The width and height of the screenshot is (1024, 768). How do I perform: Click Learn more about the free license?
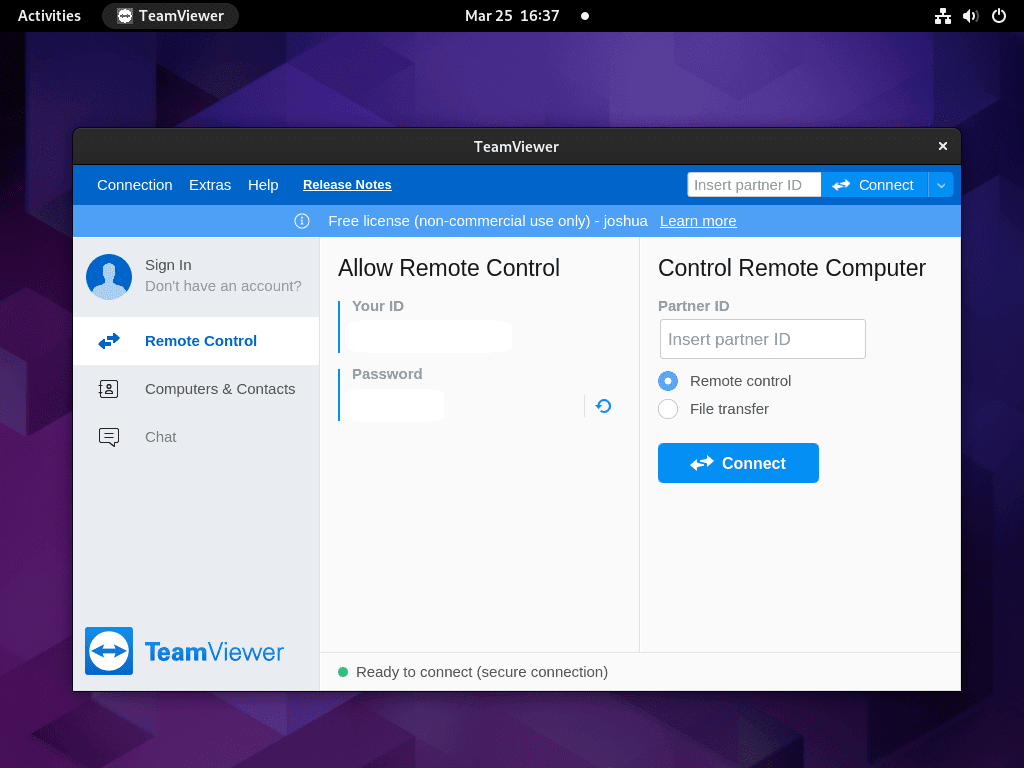tap(698, 221)
